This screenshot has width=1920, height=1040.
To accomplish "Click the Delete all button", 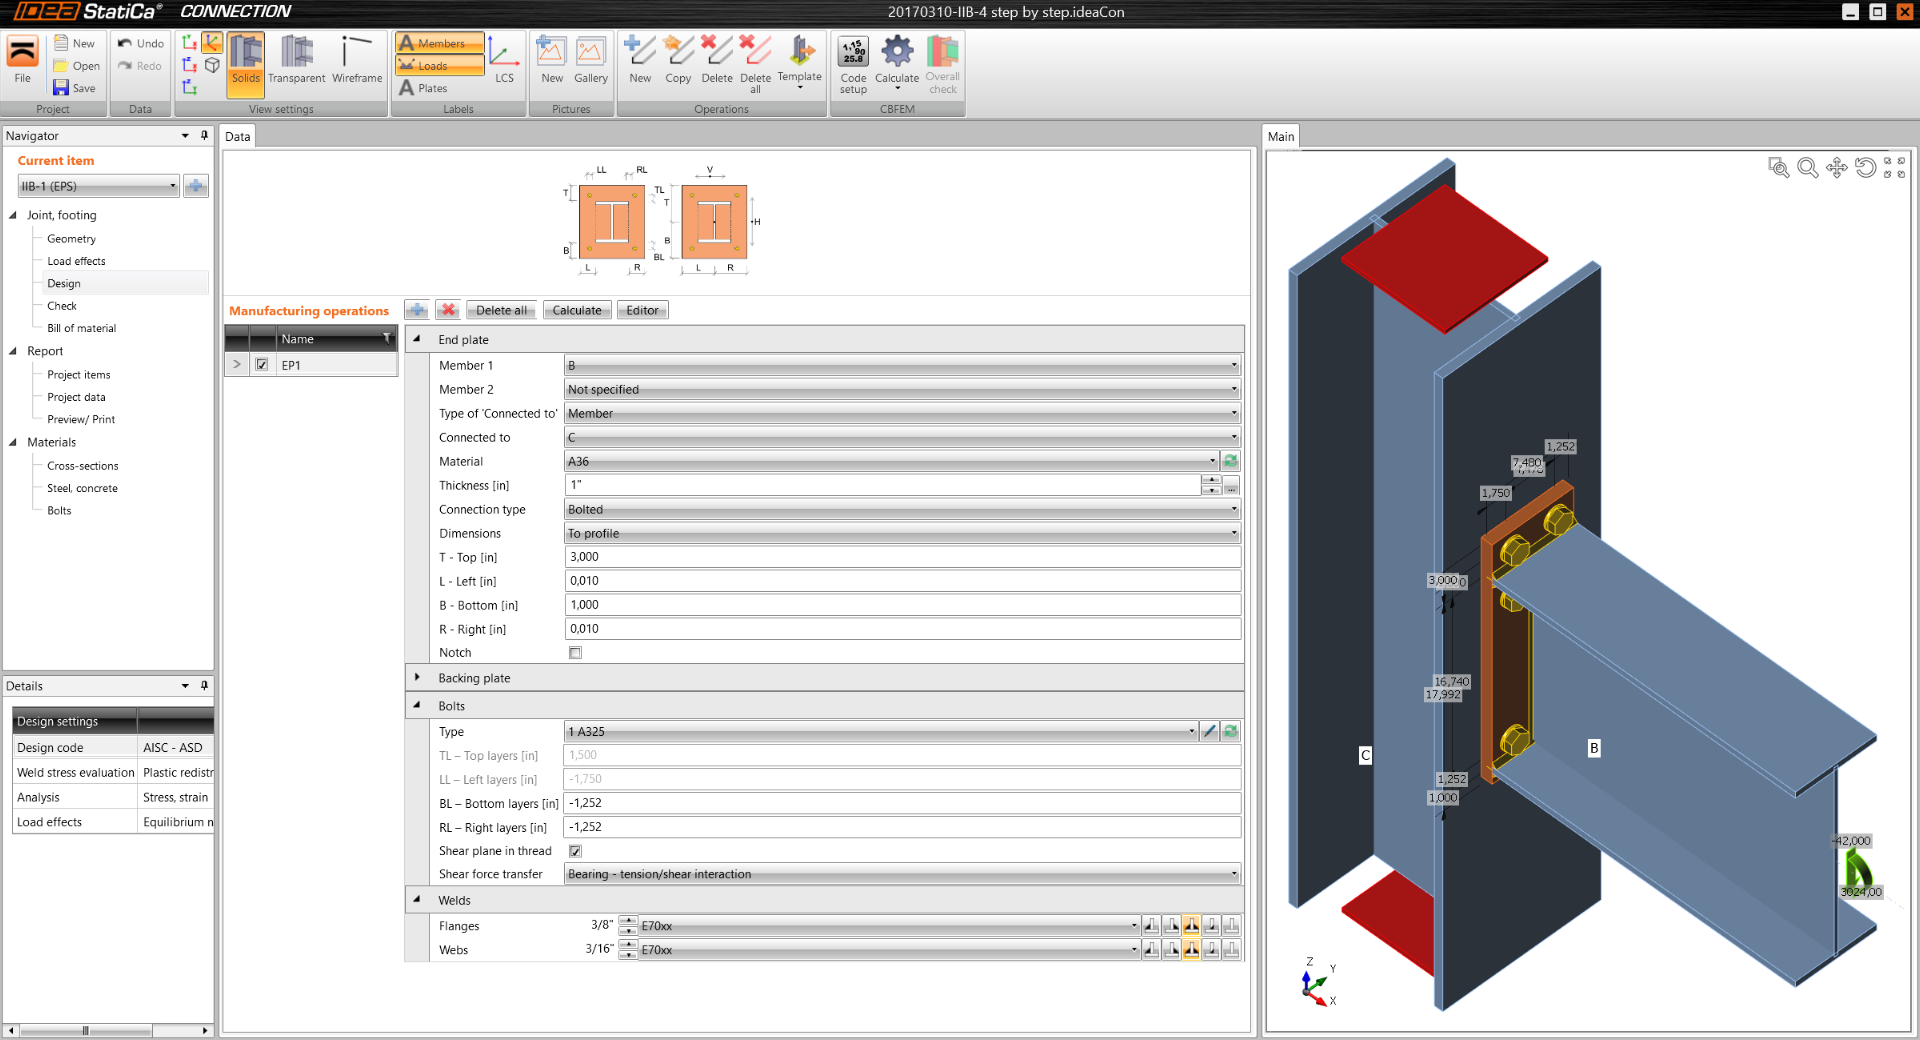I will click(501, 310).
